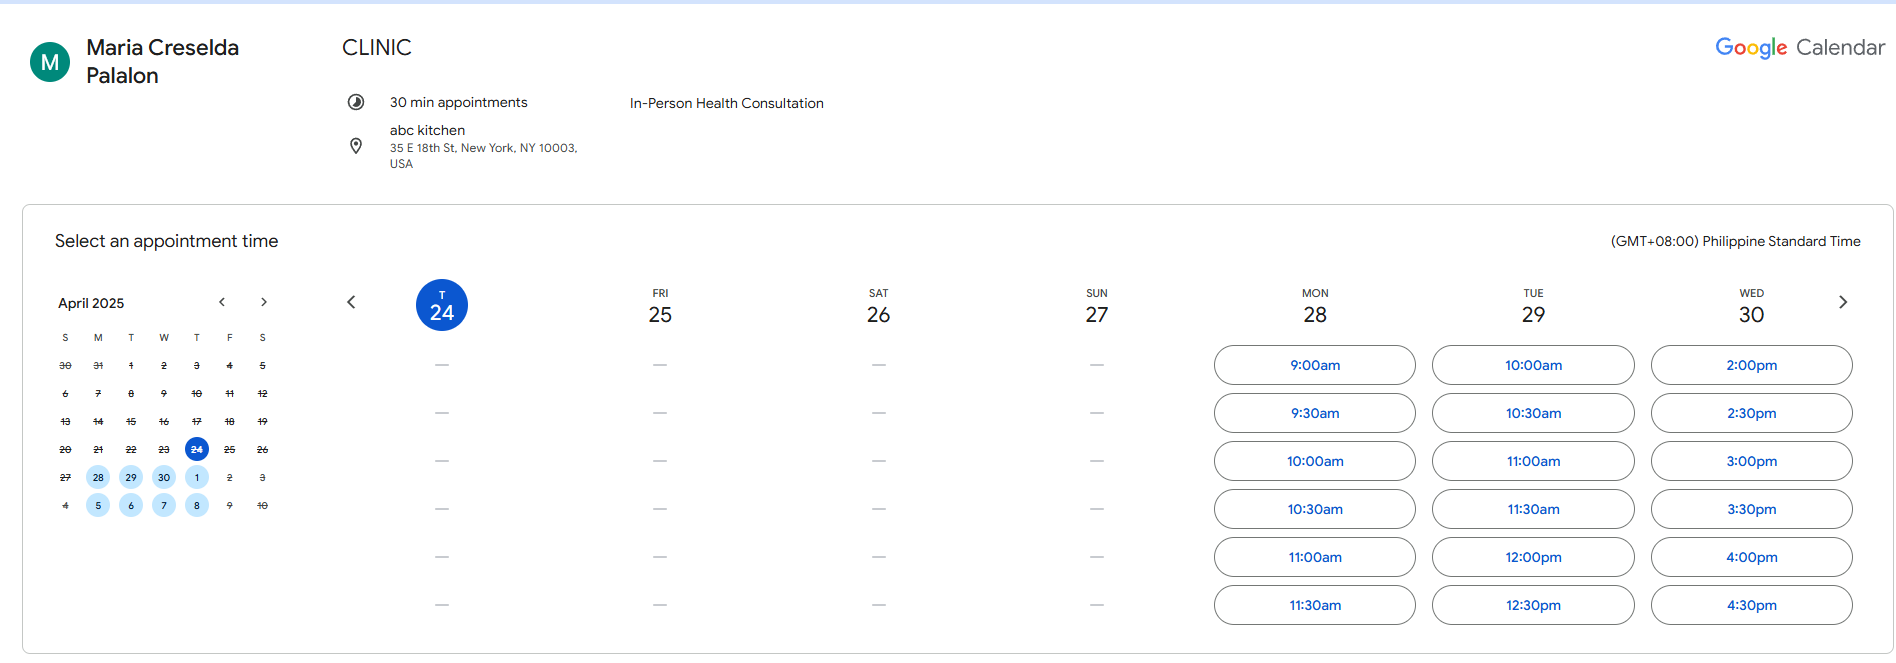Pick May 8 in the mini calendar
The height and width of the screenshot is (663, 1896).
[x=197, y=505]
